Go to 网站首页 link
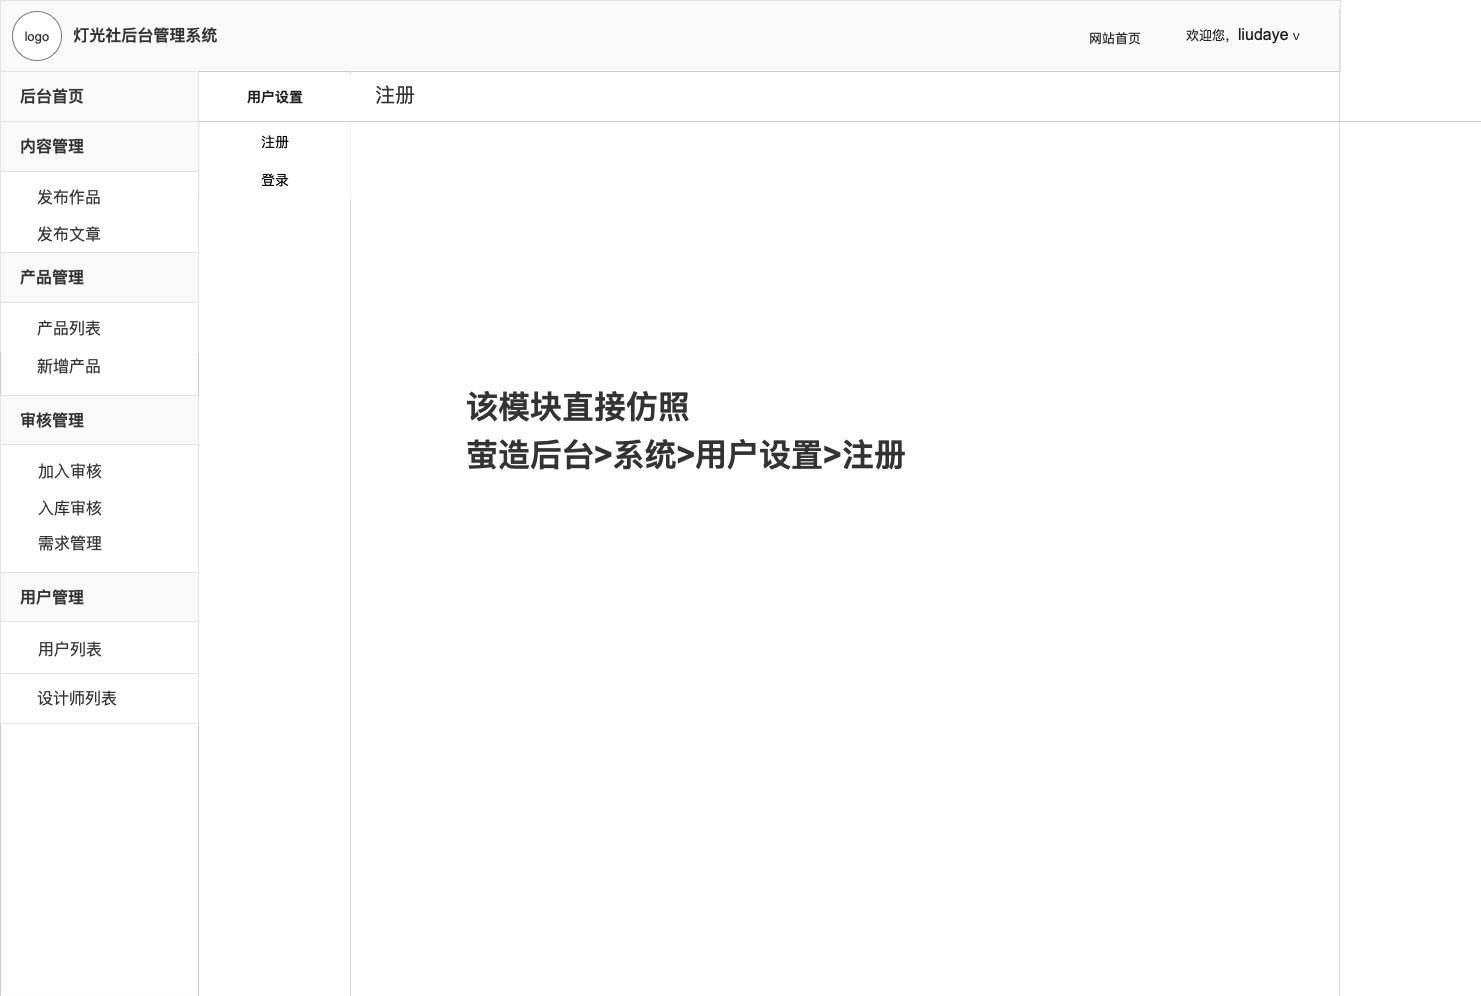 1114,38
